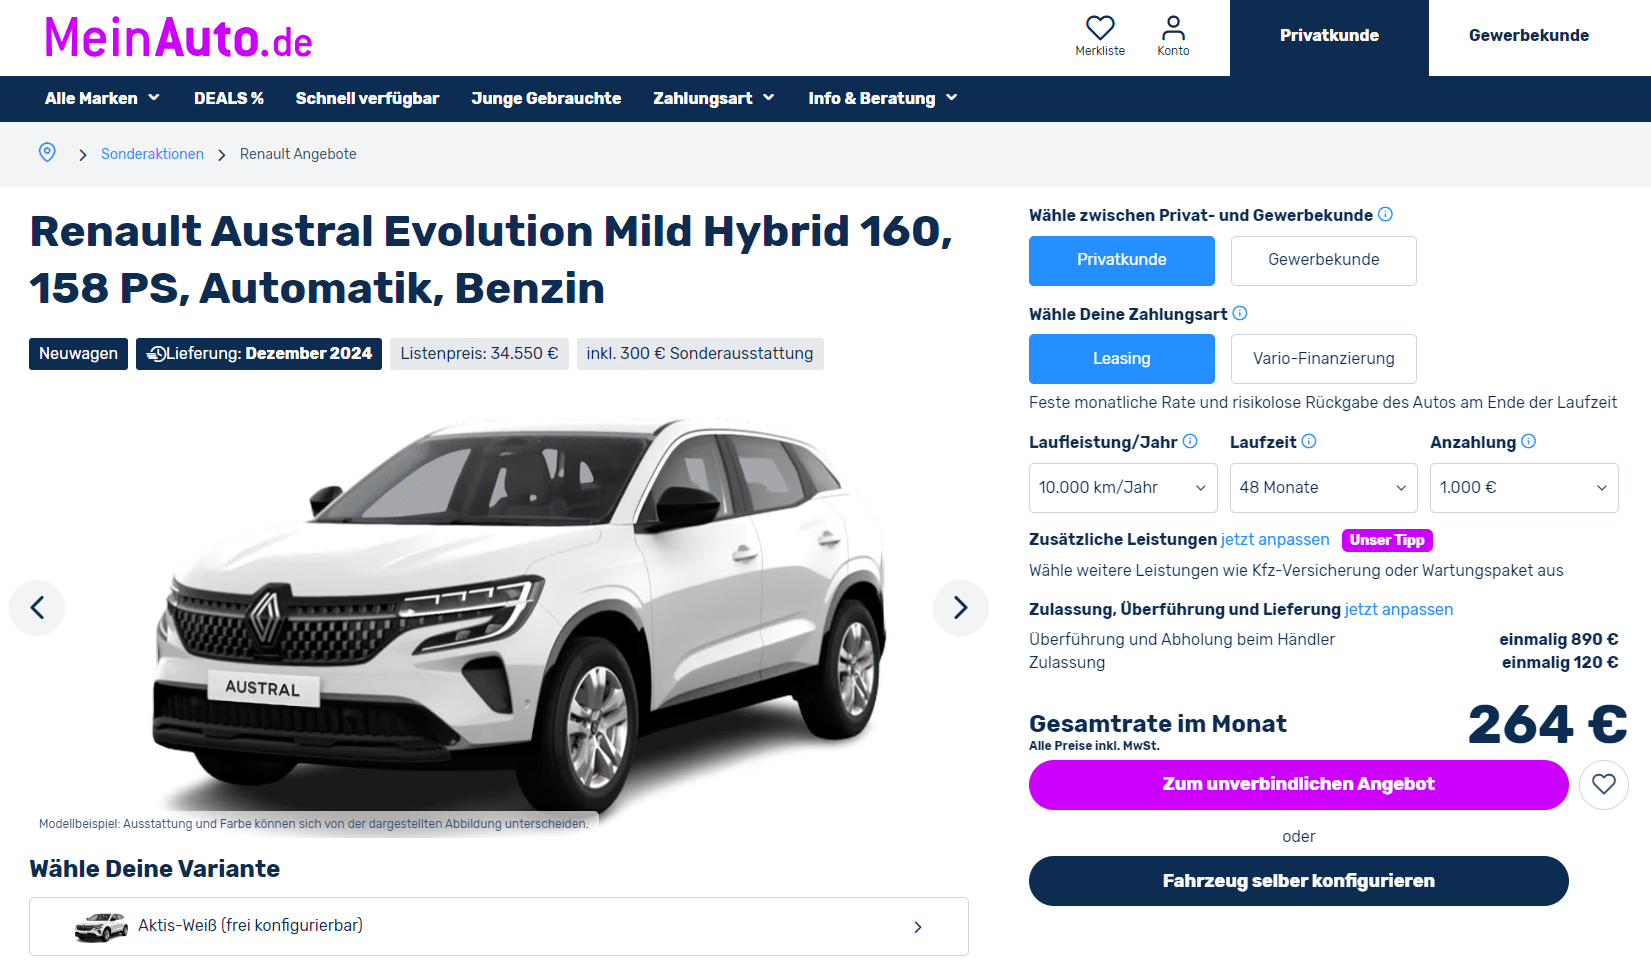Screen dimensions: 1651x969
Task: Add car to wishlist heart button
Action: point(1603,785)
